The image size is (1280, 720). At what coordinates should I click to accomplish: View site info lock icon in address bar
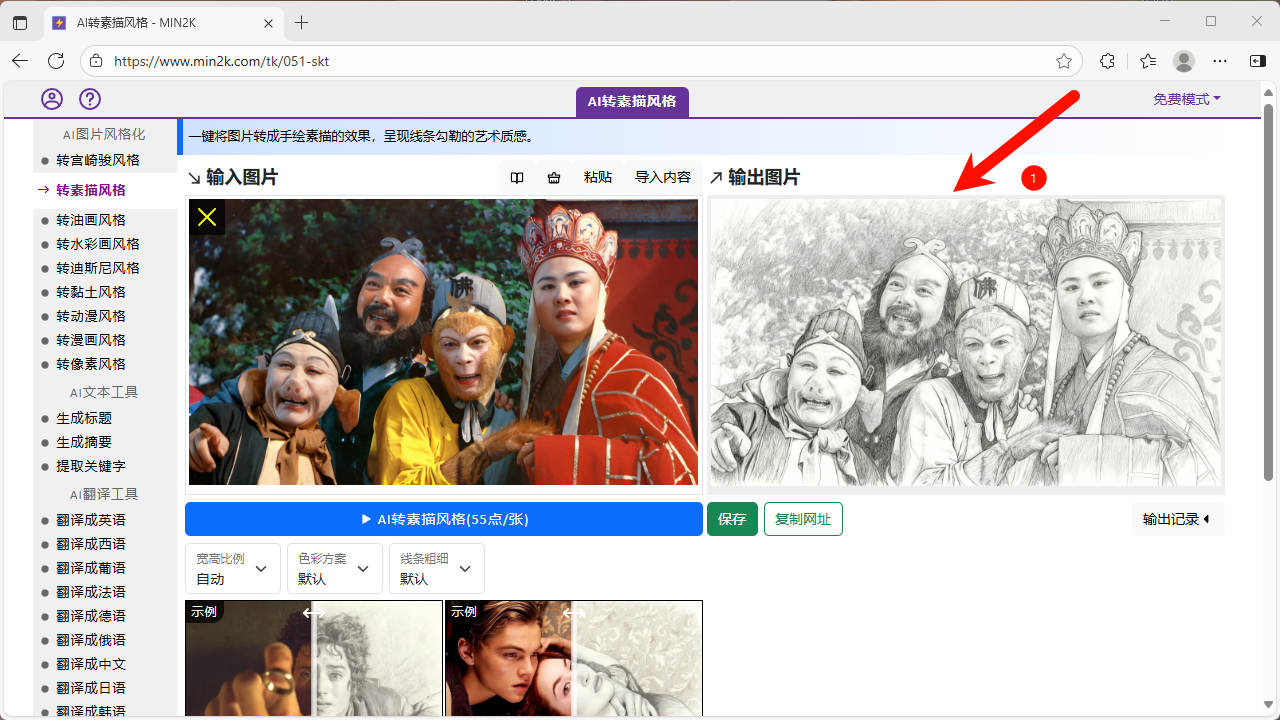click(x=96, y=61)
